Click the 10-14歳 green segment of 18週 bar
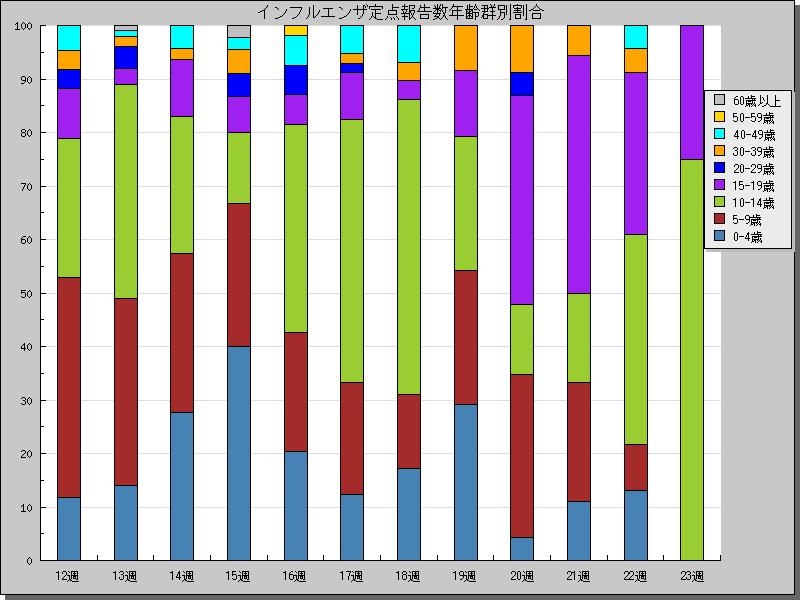The height and width of the screenshot is (600, 800). pos(409,247)
